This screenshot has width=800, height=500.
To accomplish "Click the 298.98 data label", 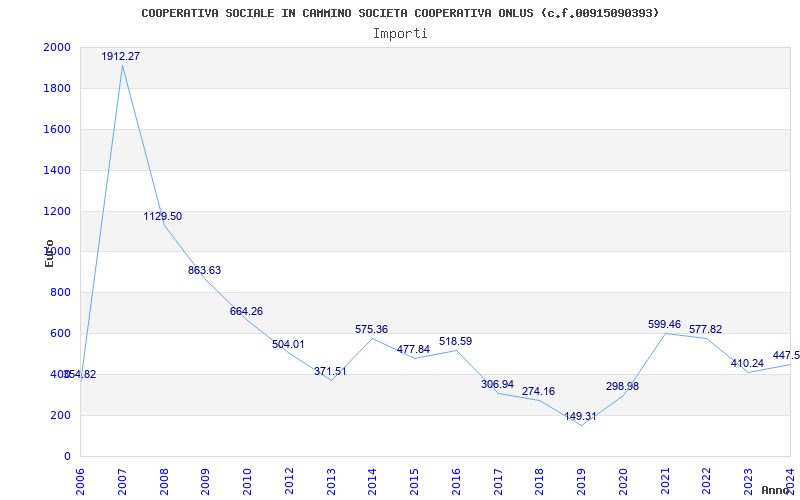I will [622, 386].
